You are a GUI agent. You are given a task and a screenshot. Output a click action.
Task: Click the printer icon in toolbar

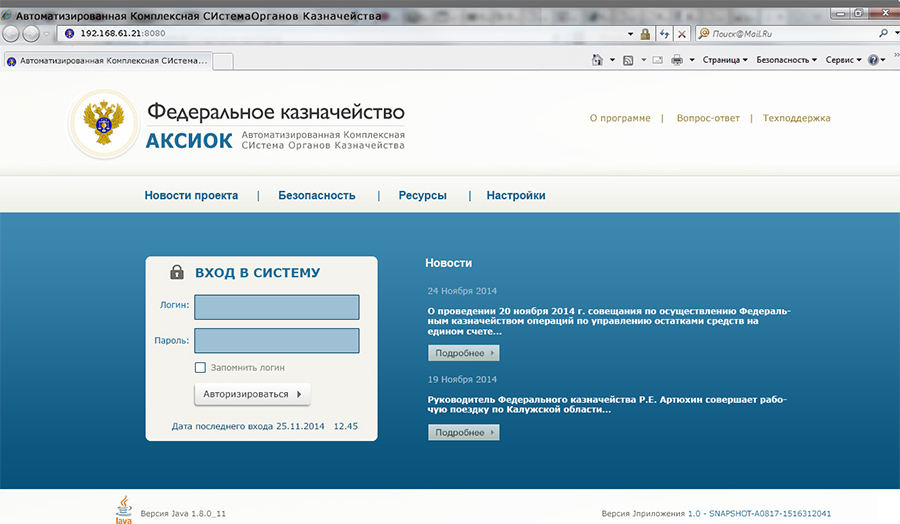click(x=677, y=60)
